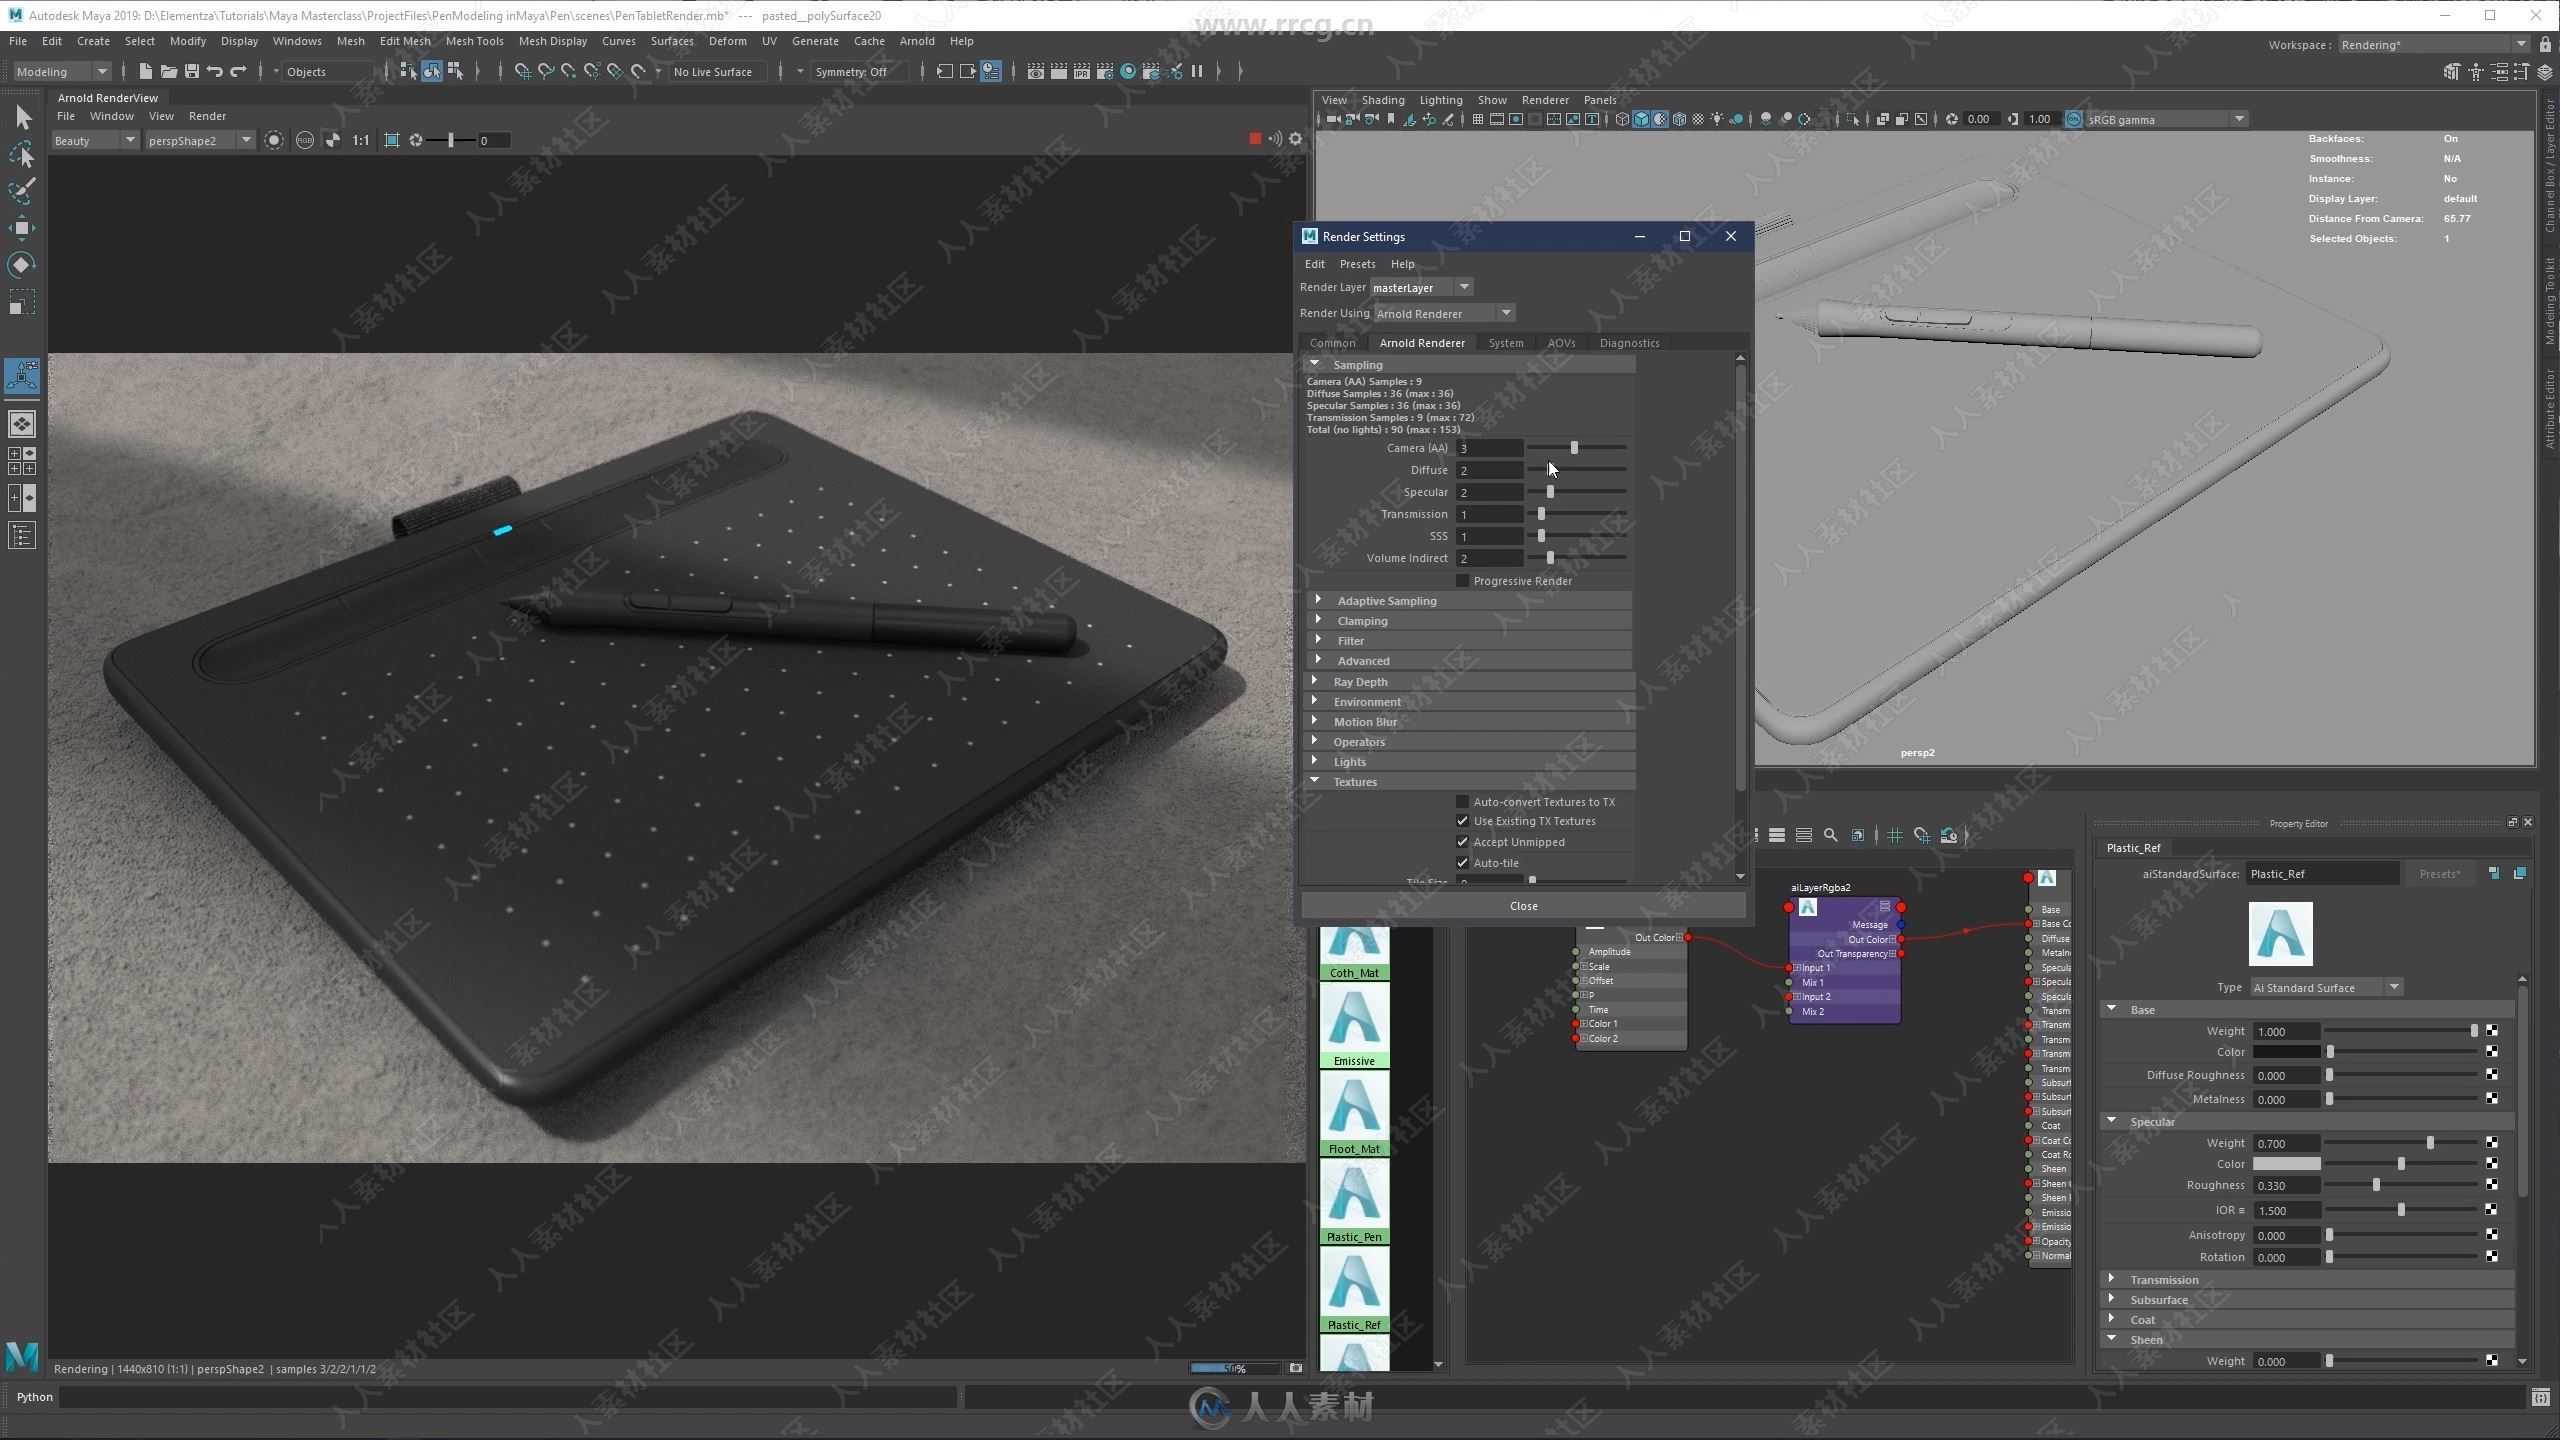Open Arnold RenderView settings gear
Viewport: 2560px width, 1440px height.
(1296, 139)
